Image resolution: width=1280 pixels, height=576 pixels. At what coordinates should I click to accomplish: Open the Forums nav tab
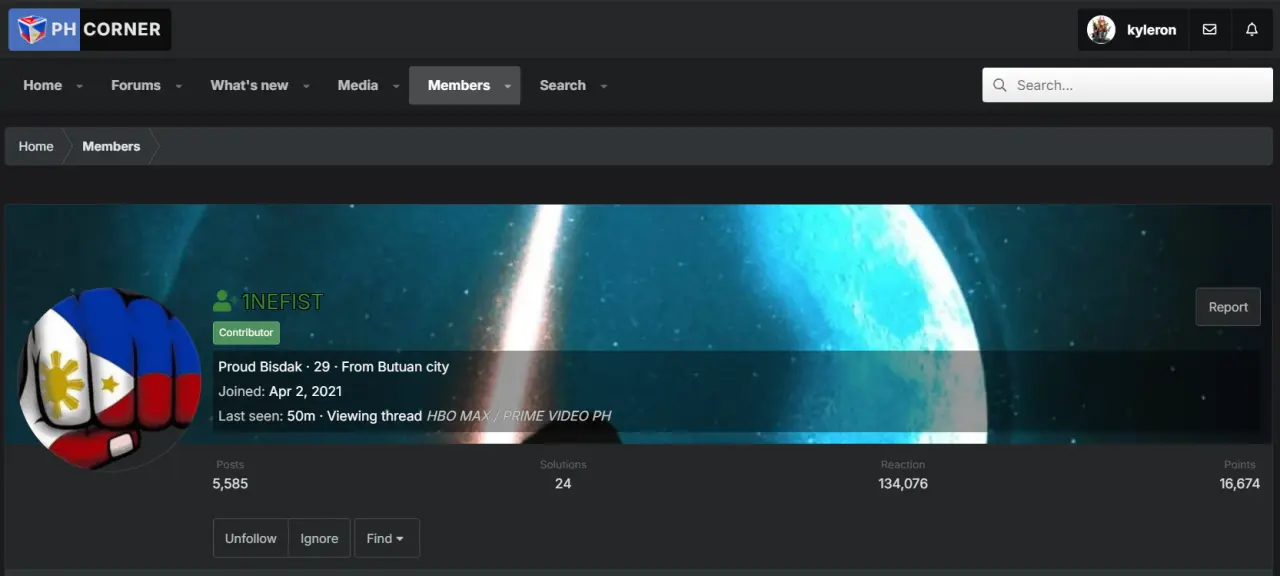136,85
